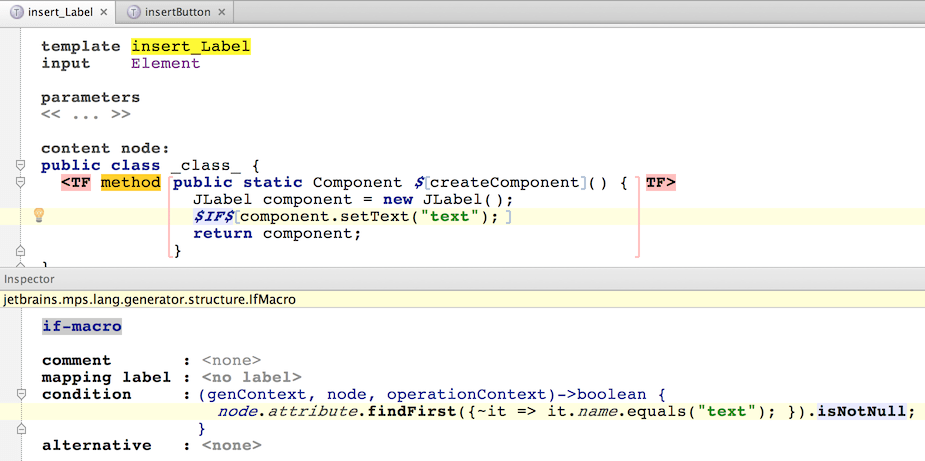
Task: Click the opening <TF template fragment marker
Action: (76, 183)
